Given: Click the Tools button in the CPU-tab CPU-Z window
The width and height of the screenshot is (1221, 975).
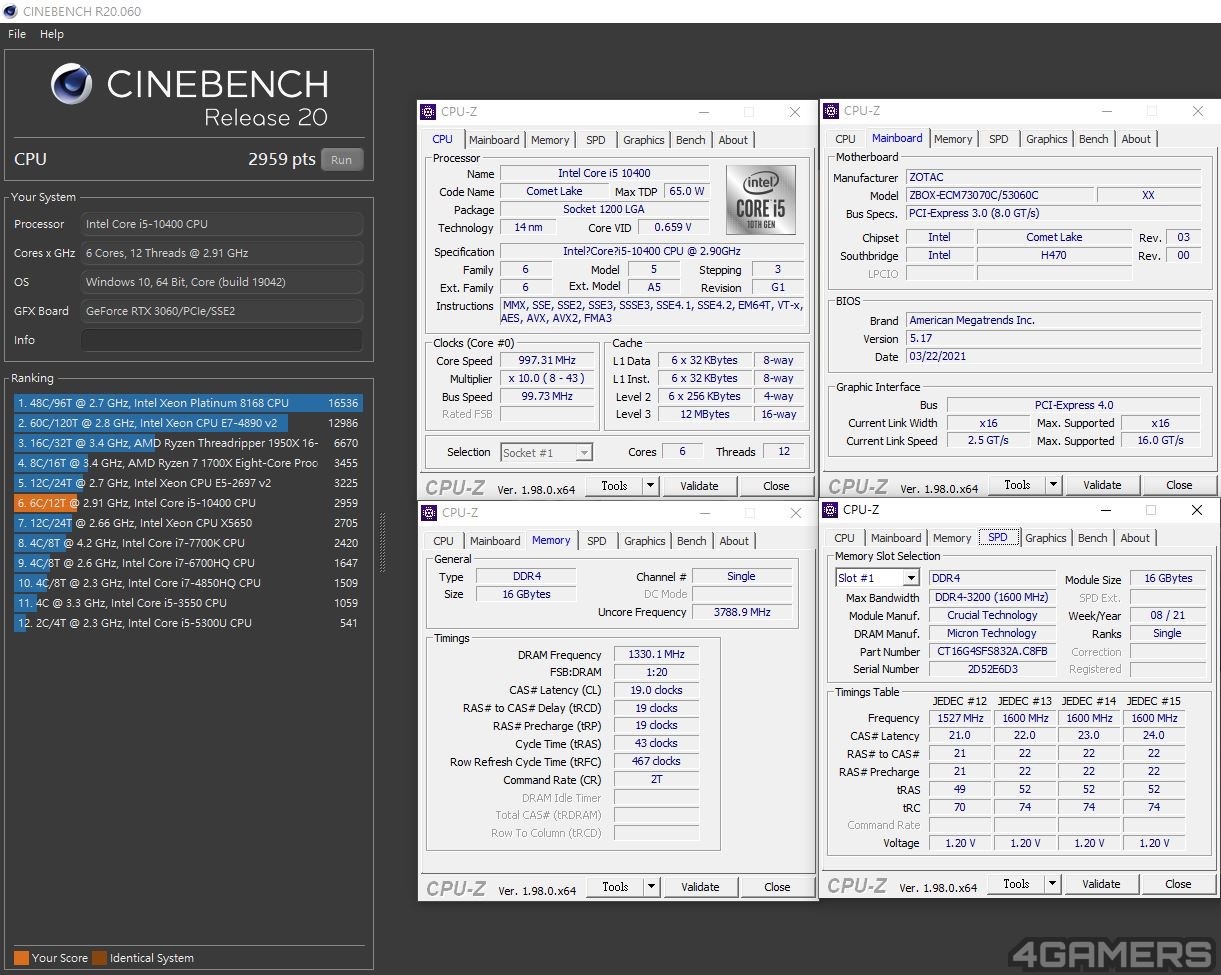Looking at the screenshot, I should (614, 486).
